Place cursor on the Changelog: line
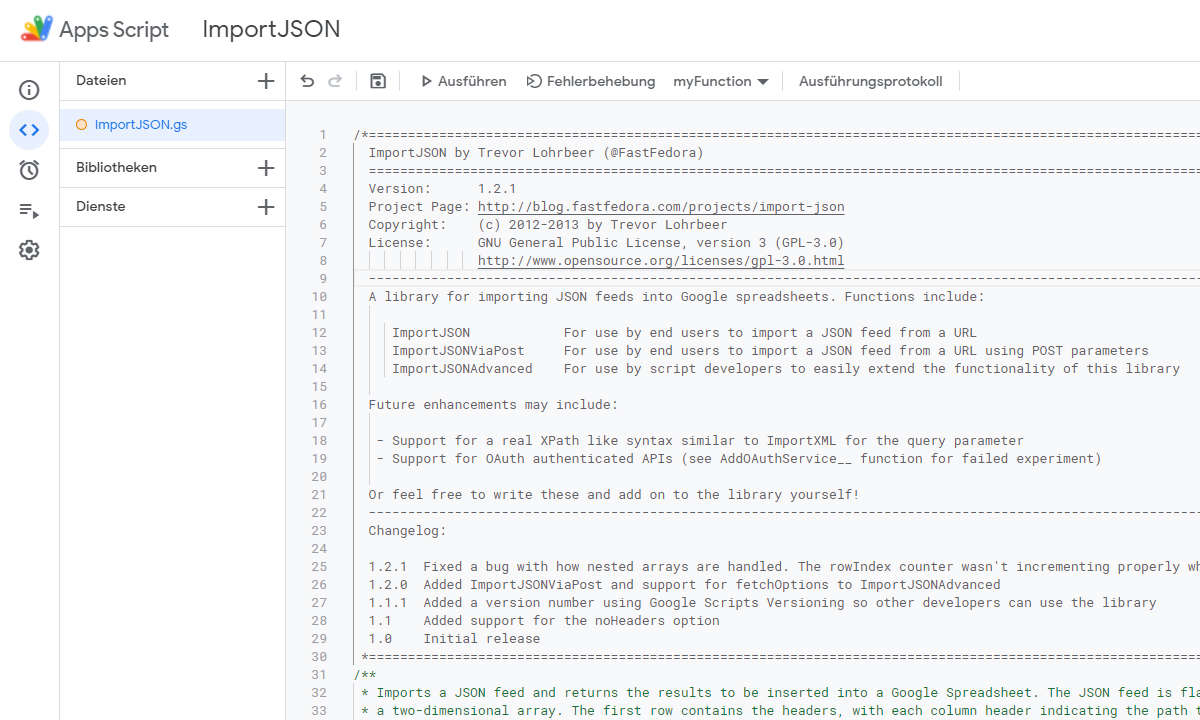Image resolution: width=1200 pixels, height=720 pixels. tap(408, 531)
